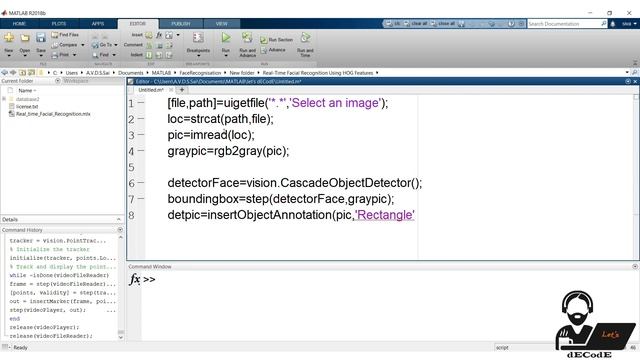This screenshot has height=360, width=640.
Task: Toggle breakpoint dash on line 6
Action: pos(141,183)
